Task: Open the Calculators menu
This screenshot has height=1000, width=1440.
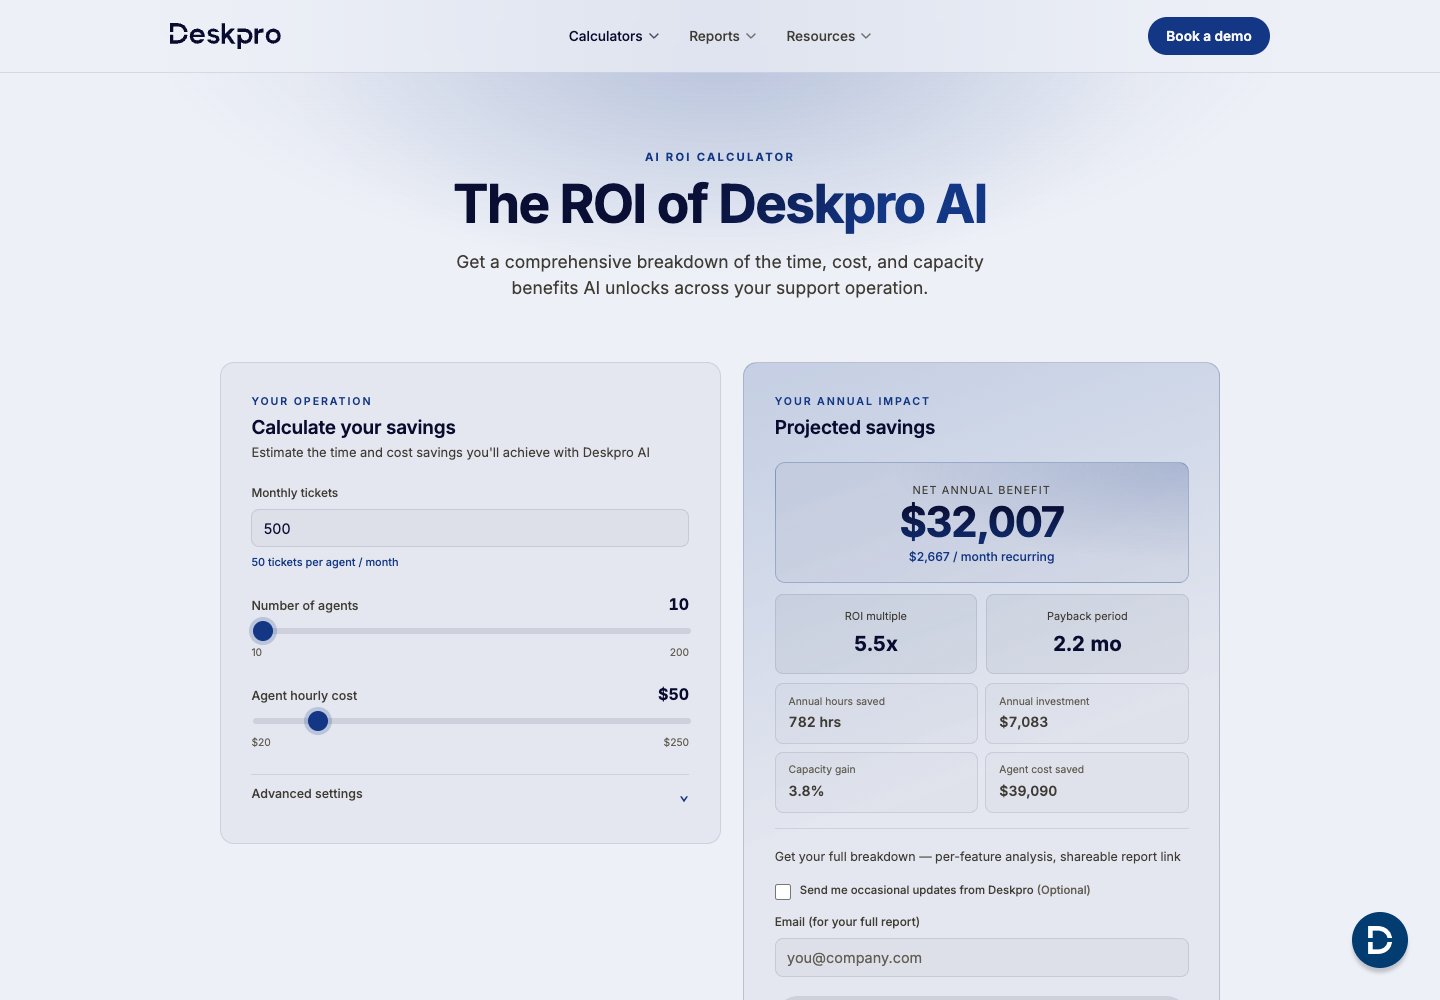Action: coord(614,36)
